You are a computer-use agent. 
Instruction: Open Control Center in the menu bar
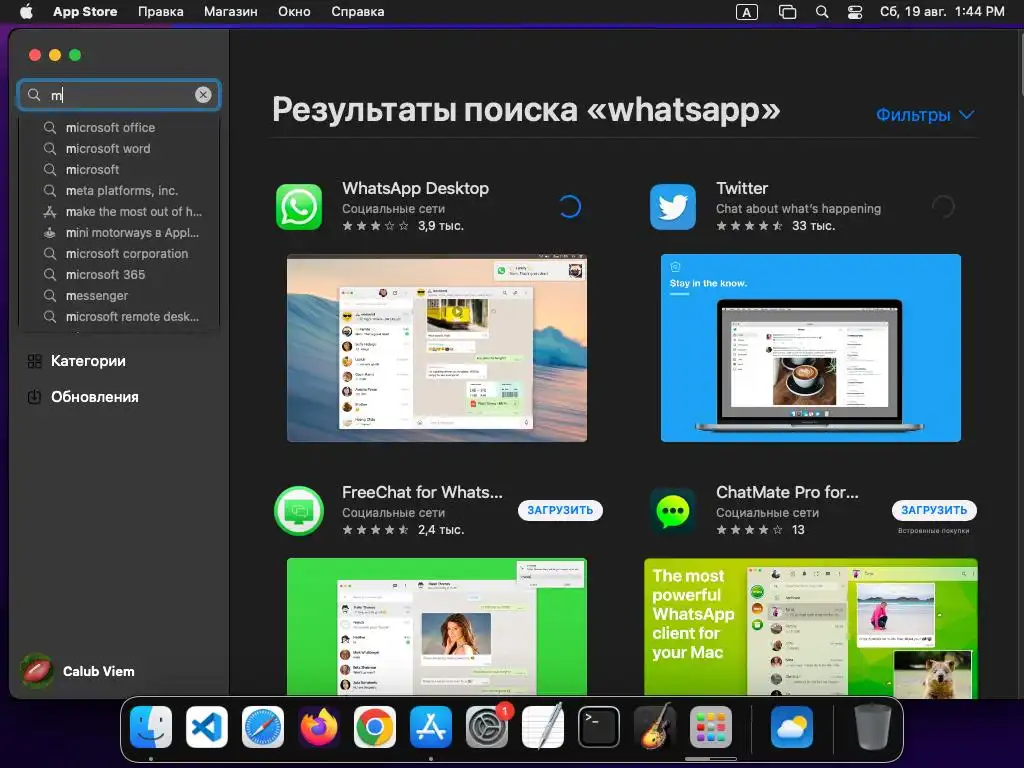point(855,12)
